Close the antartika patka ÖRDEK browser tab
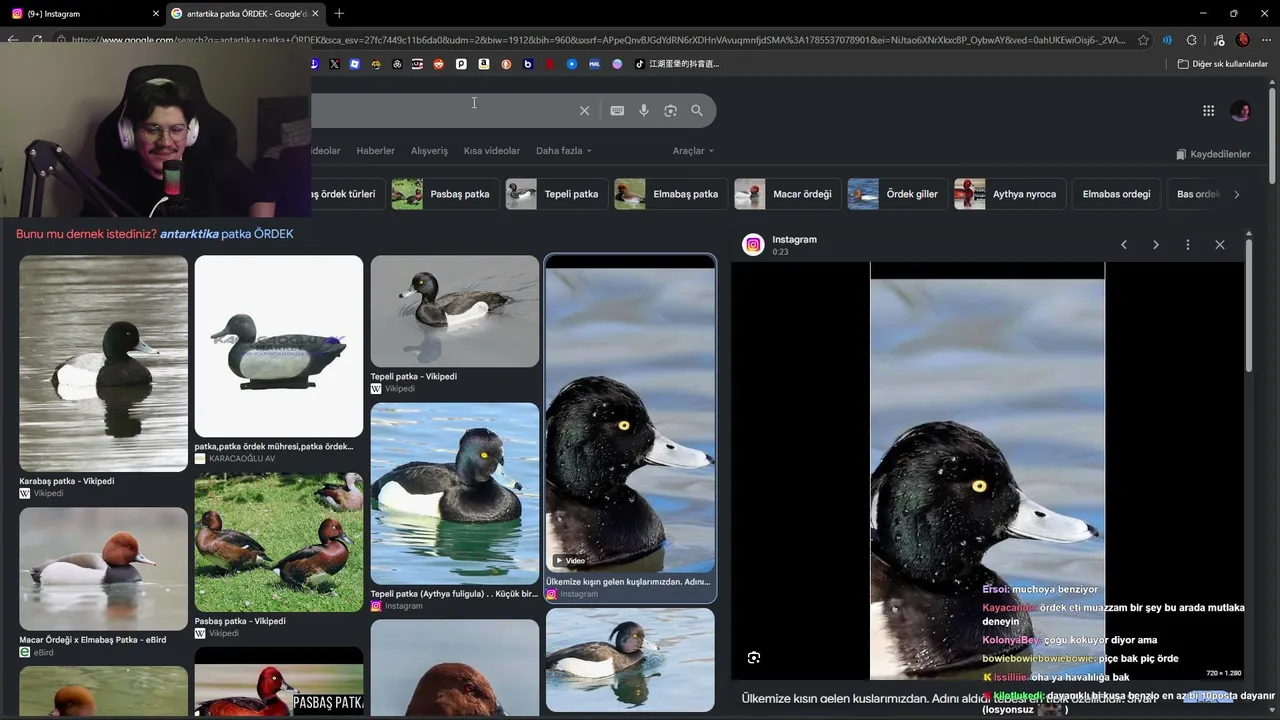The height and width of the screenshot is (720, 1280). [316, 14]
